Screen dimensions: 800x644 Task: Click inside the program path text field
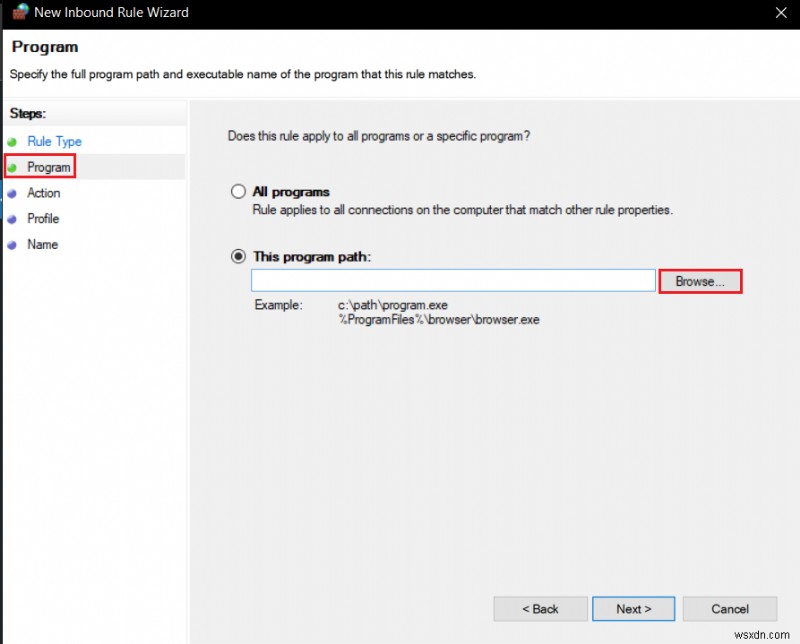click(x=453, y=280)
